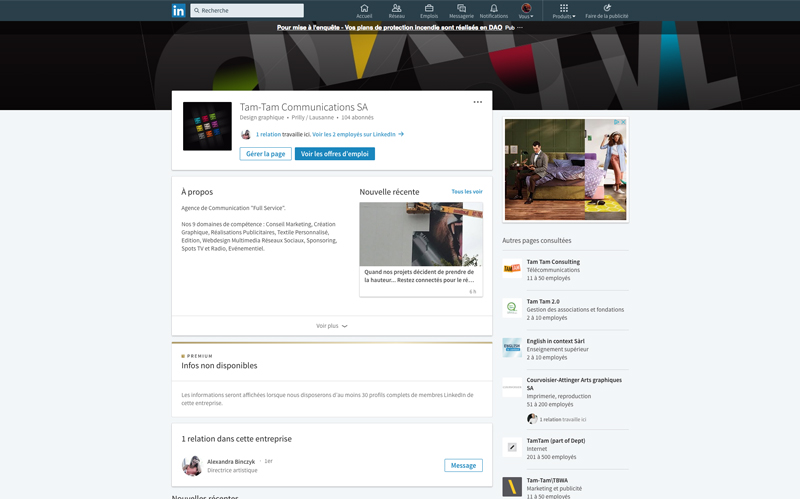Viewport: 800px width, 499px height.
Task: Click the AdChoices icon on sidebar ad
Action: [617, 122]
